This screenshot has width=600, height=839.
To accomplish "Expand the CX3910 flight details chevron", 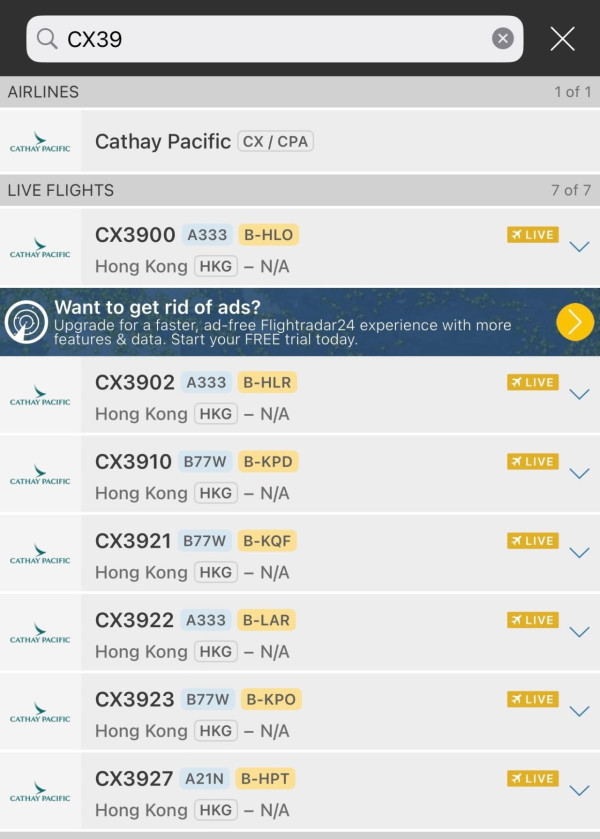I will (579, 474).
